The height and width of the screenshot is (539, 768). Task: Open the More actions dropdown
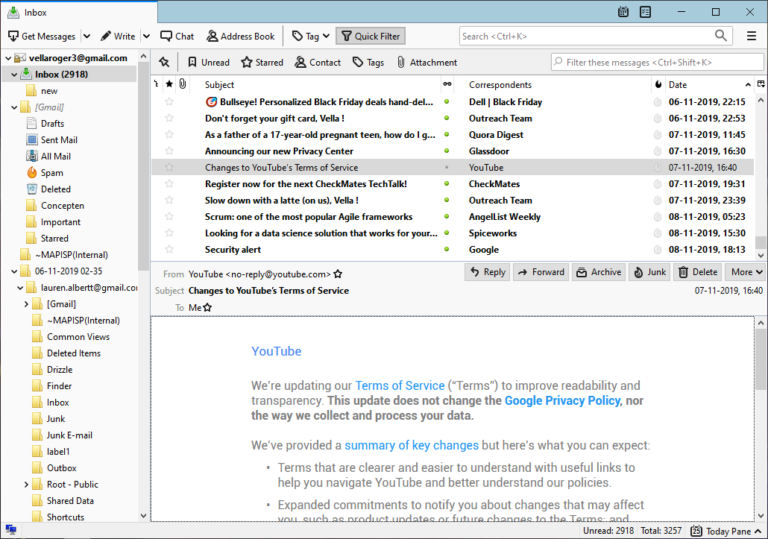(746, 272)
